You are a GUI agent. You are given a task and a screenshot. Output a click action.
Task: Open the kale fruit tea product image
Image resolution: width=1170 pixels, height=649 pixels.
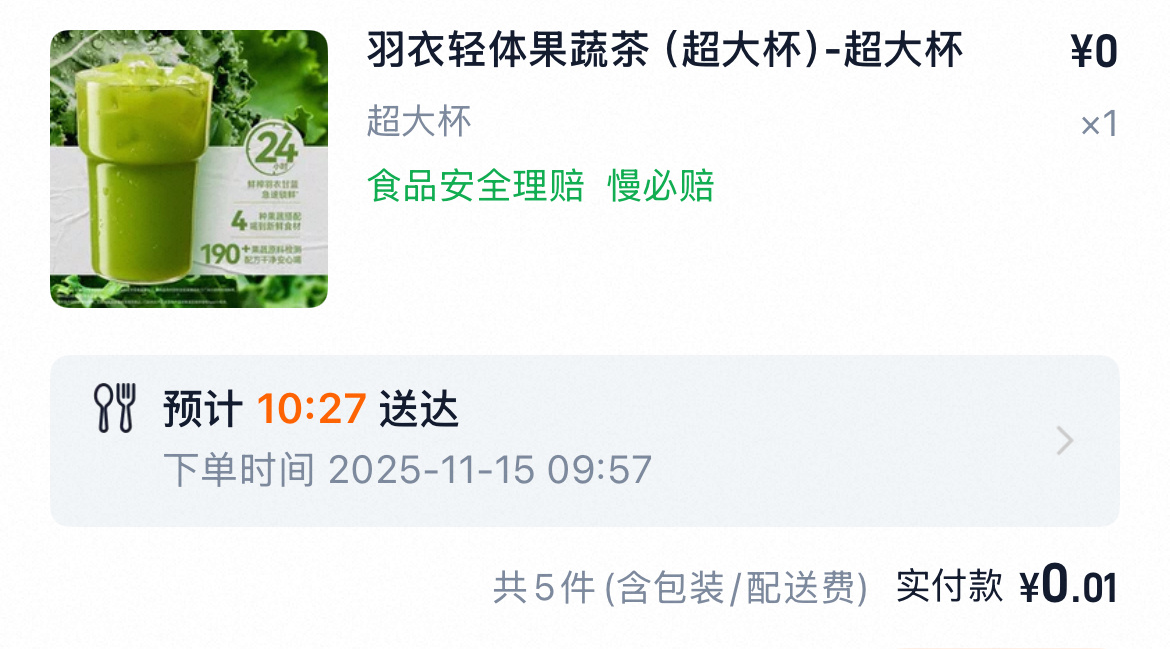[x=189, y=169]
